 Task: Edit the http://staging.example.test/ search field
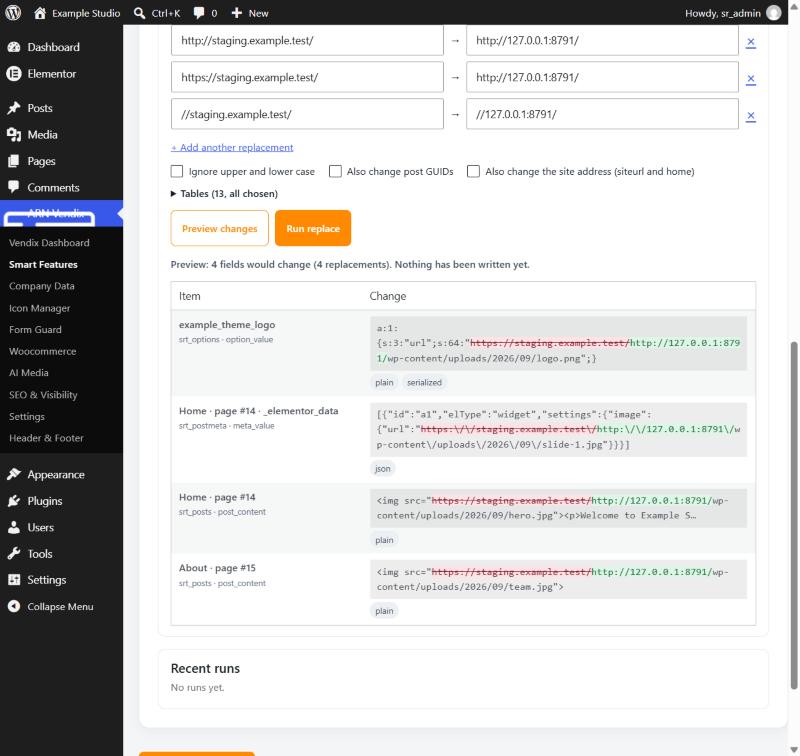tap(307, 40)
